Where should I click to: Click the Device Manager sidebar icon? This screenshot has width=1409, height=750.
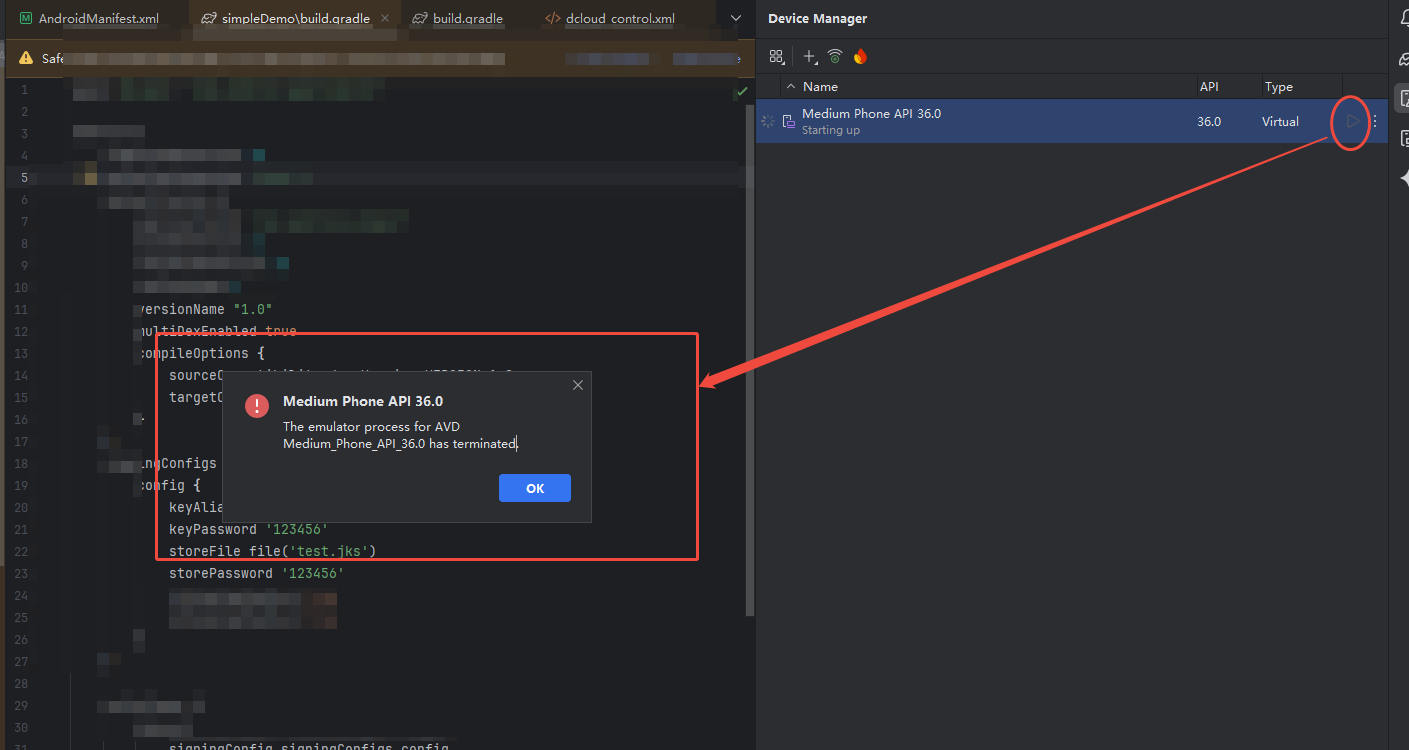point(1402,98)
